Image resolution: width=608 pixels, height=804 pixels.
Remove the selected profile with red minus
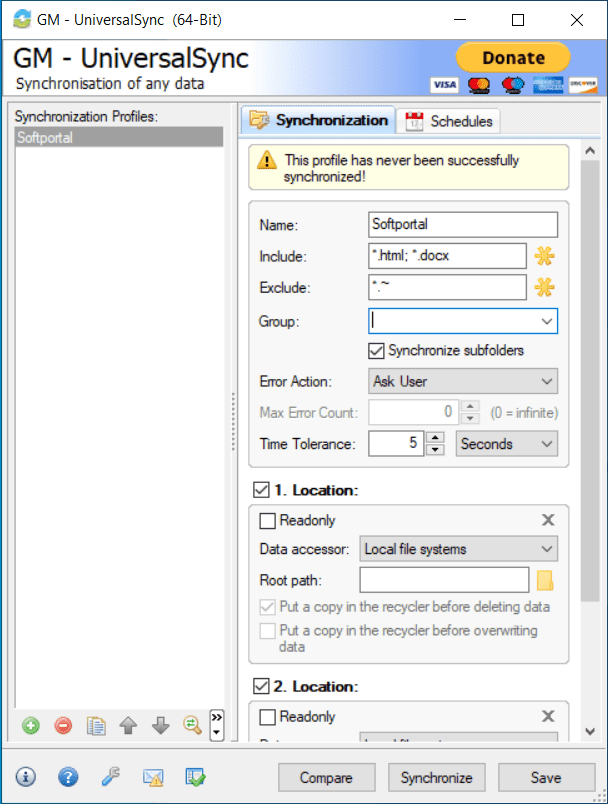(63, 726)
